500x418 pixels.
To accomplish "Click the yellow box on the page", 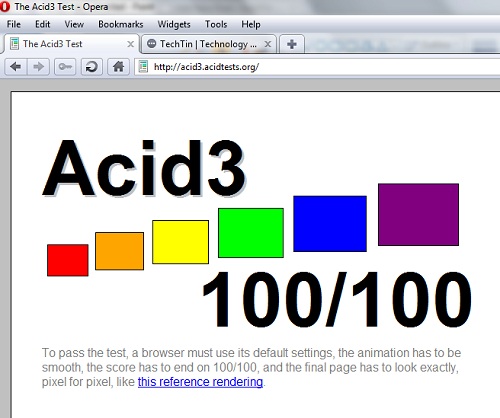I will click(180, 242).
